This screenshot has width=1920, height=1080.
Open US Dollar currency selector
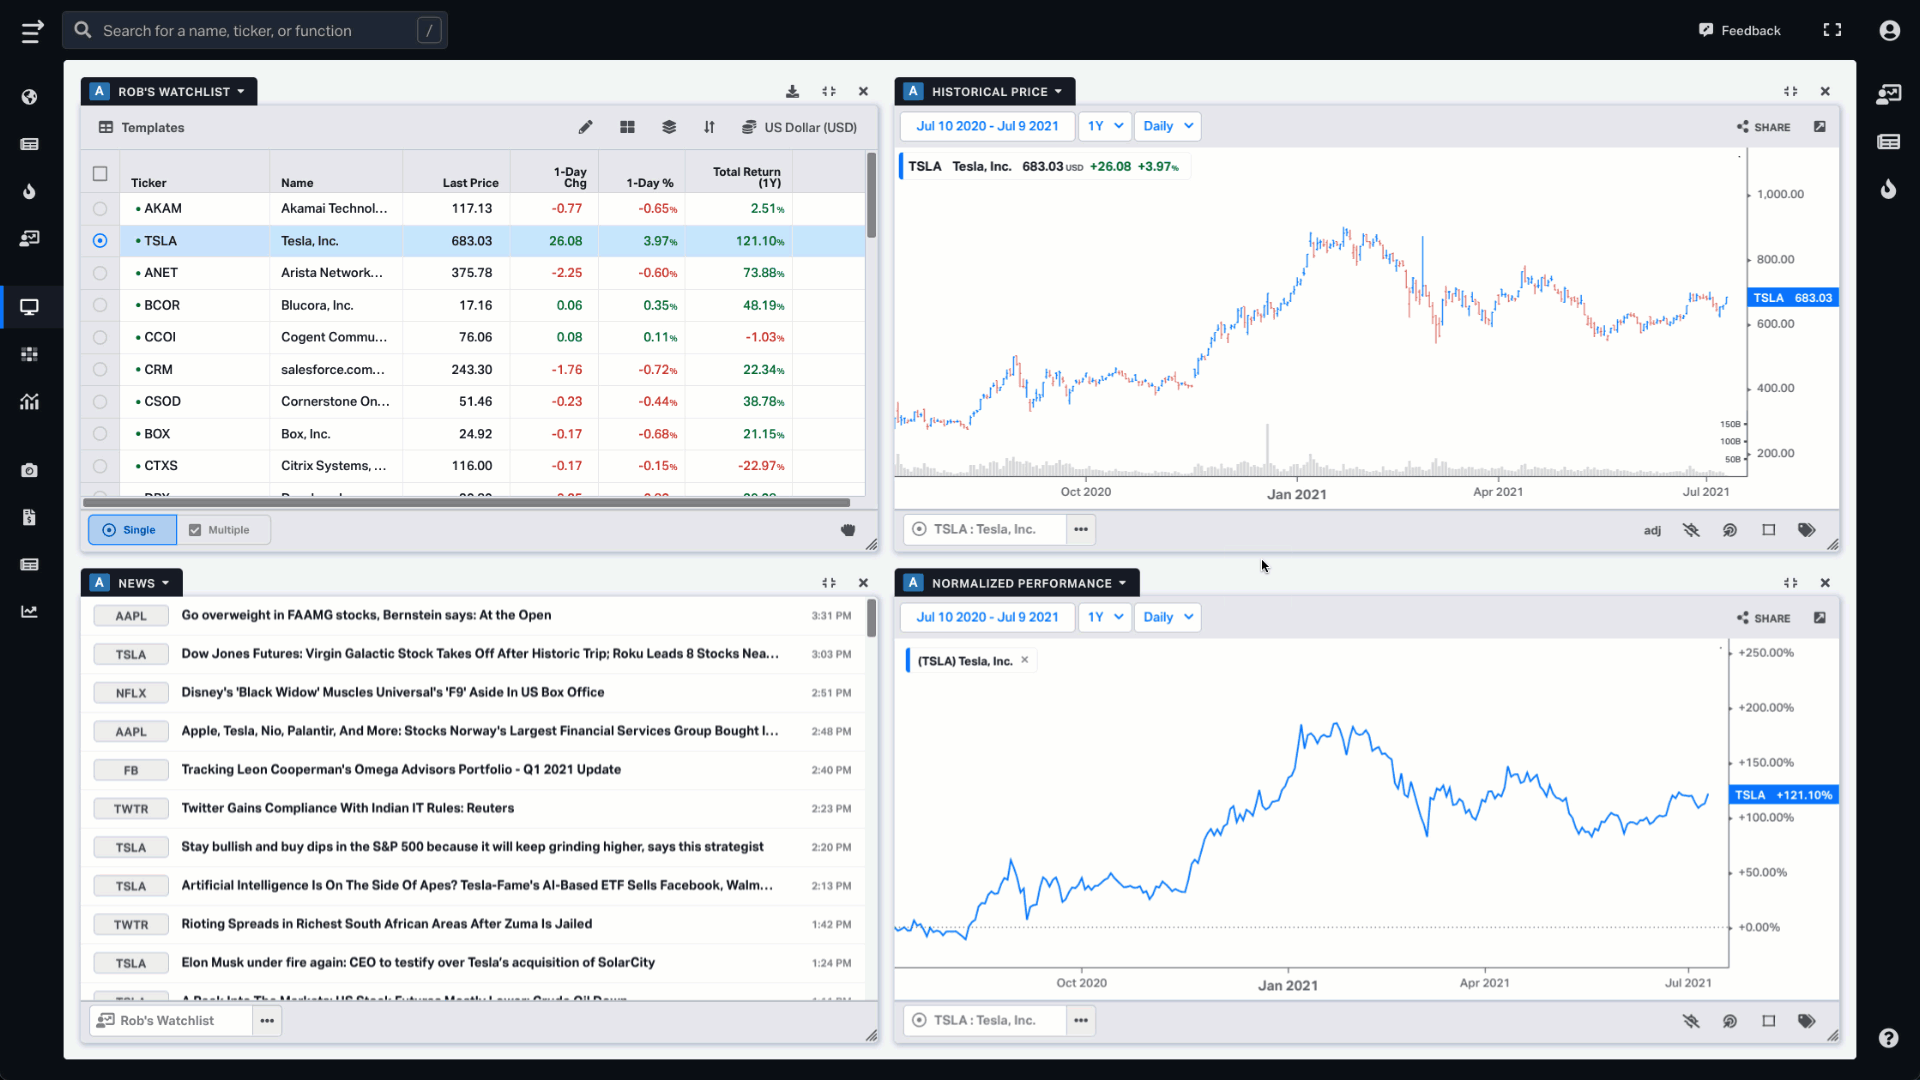pyautogui.click(x=799, y=127)
